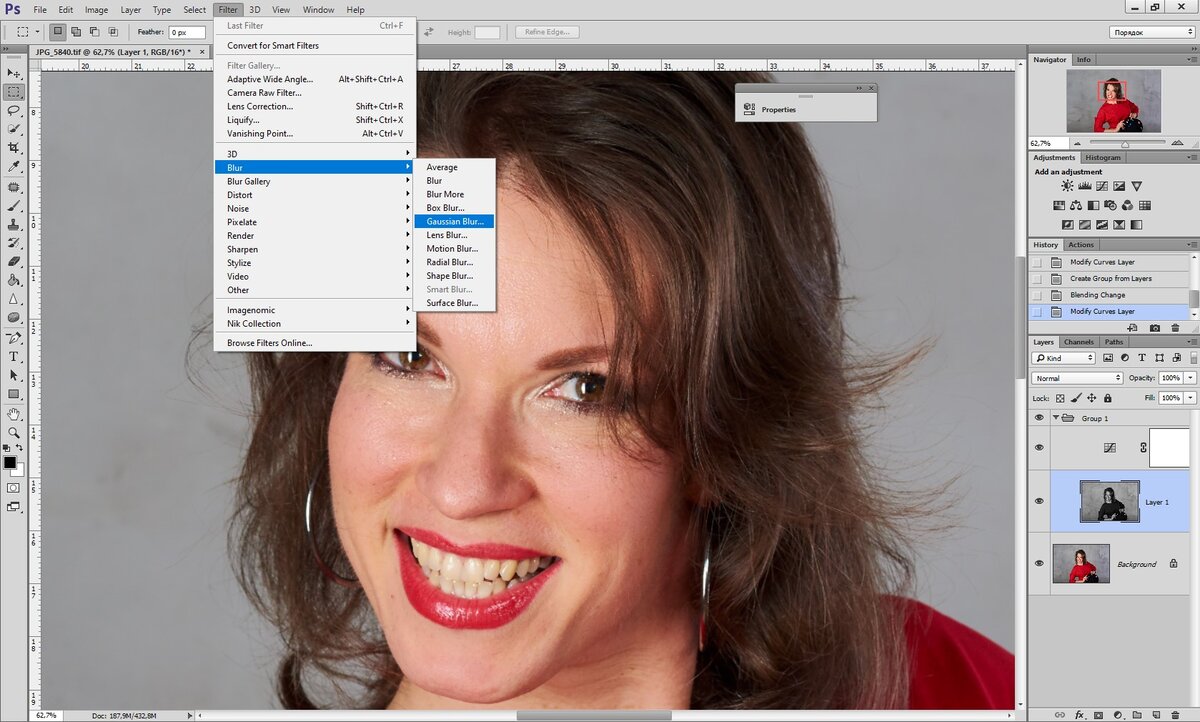Switch to Channels tab
Viewport: 1200px width, 722px height.
(x=1079, y=342)
